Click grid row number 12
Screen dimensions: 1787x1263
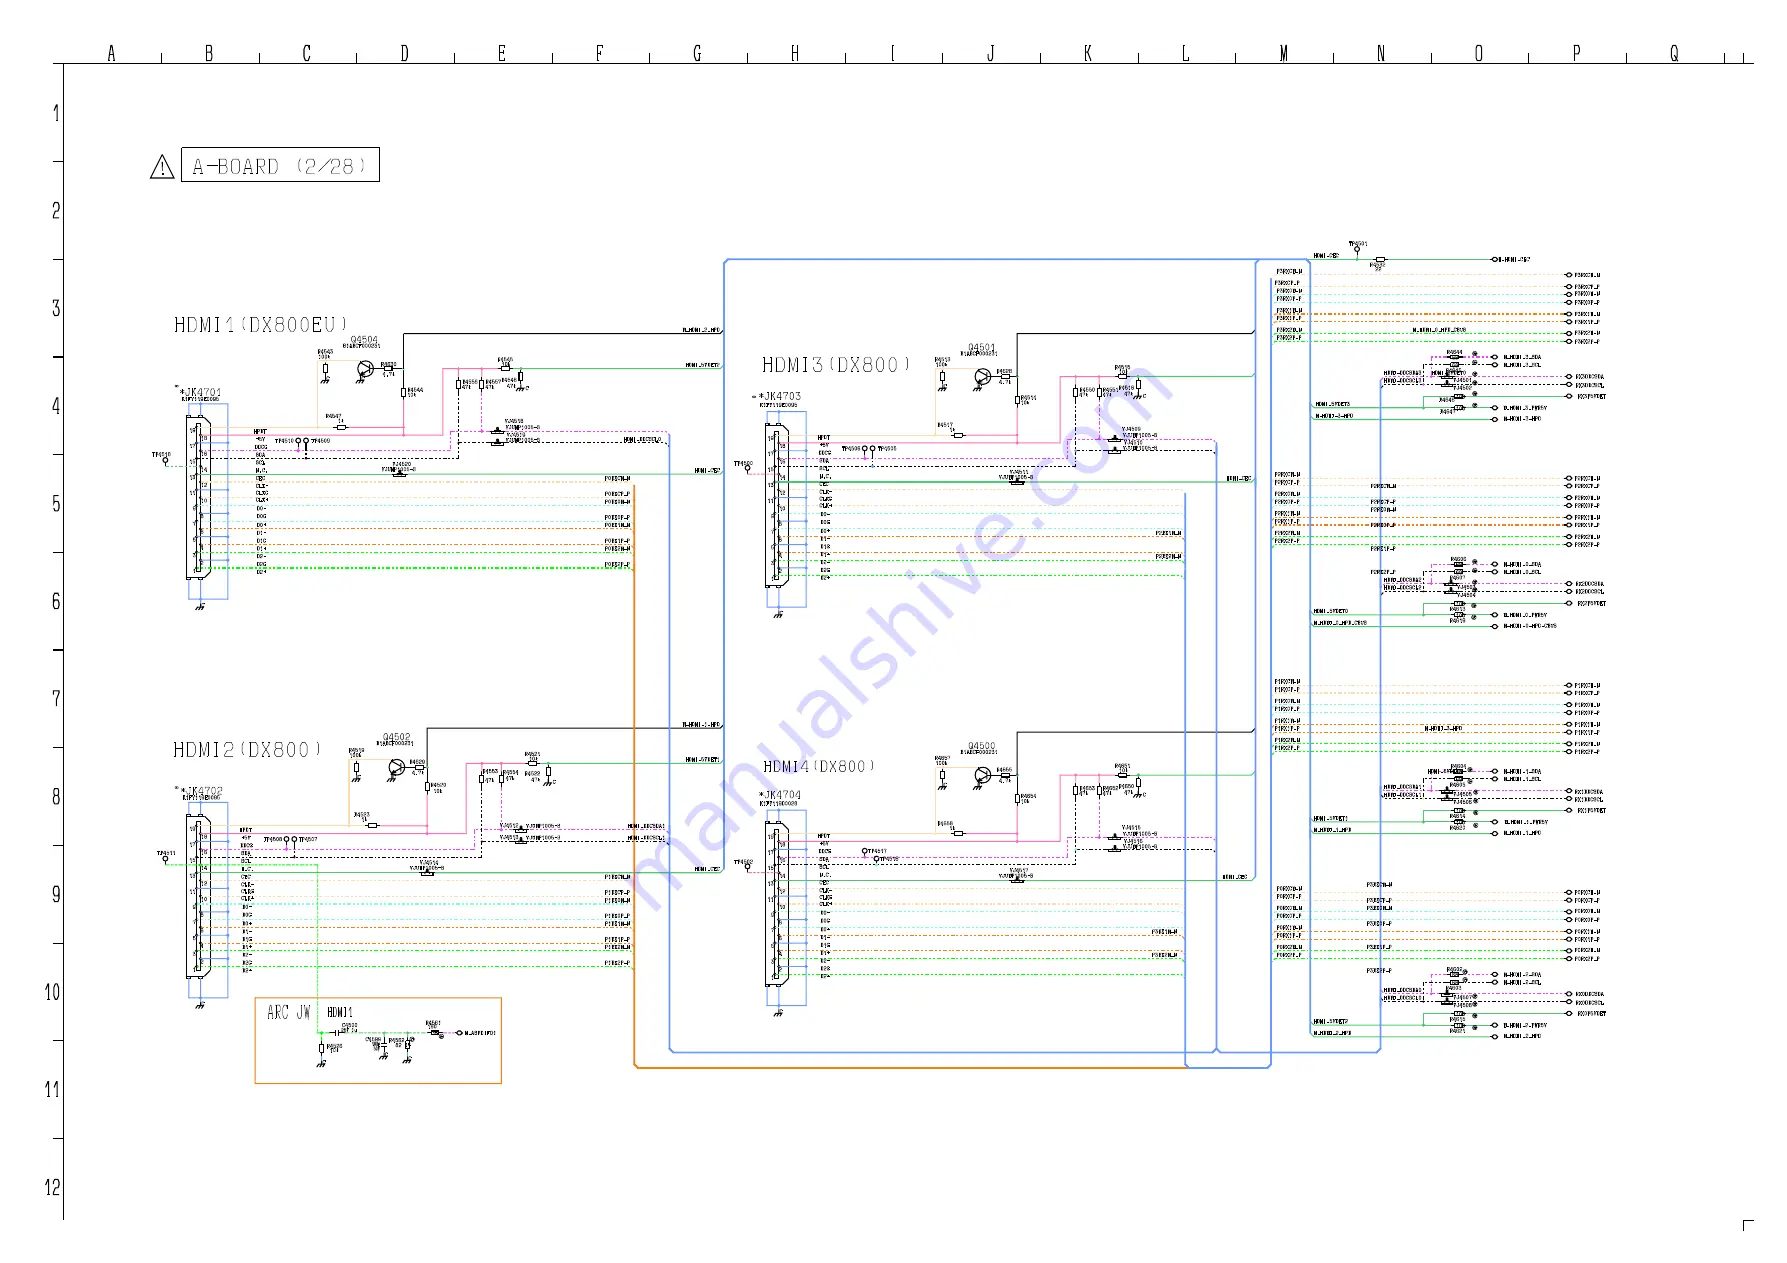[53, 1188]
